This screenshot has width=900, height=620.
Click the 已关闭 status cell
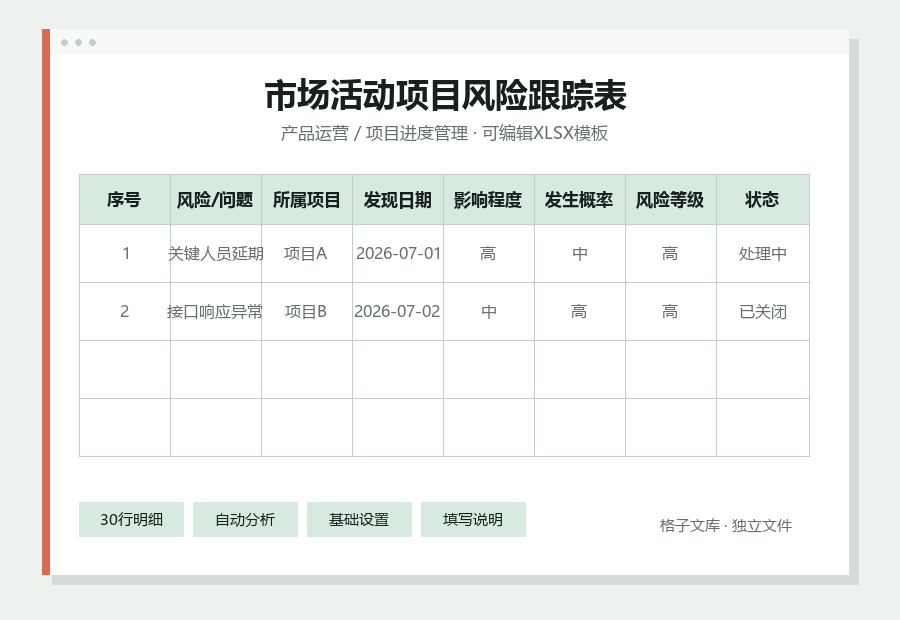point(763,312)
